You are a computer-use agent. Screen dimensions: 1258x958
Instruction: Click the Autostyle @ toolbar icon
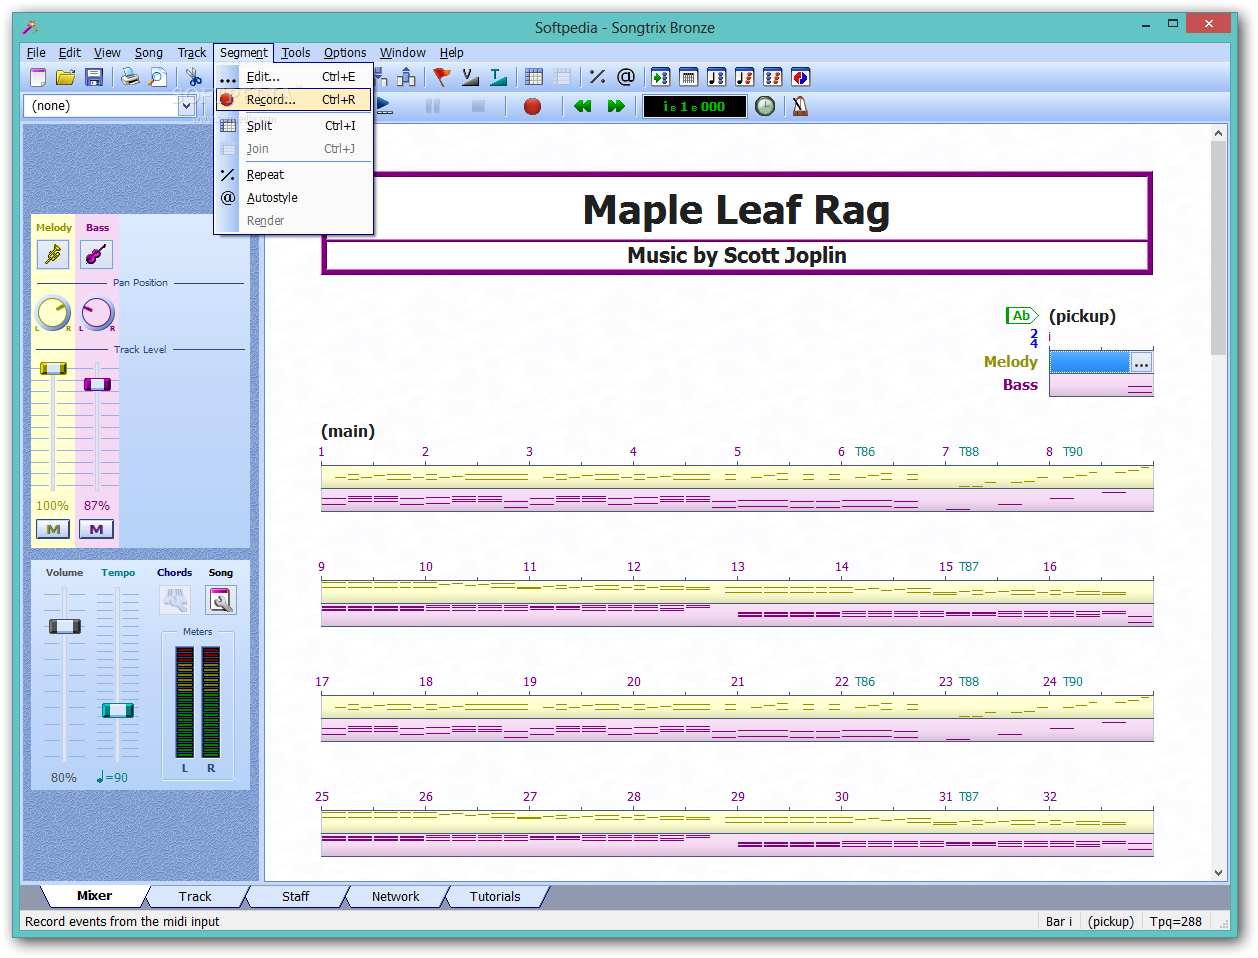pos(626,77)
